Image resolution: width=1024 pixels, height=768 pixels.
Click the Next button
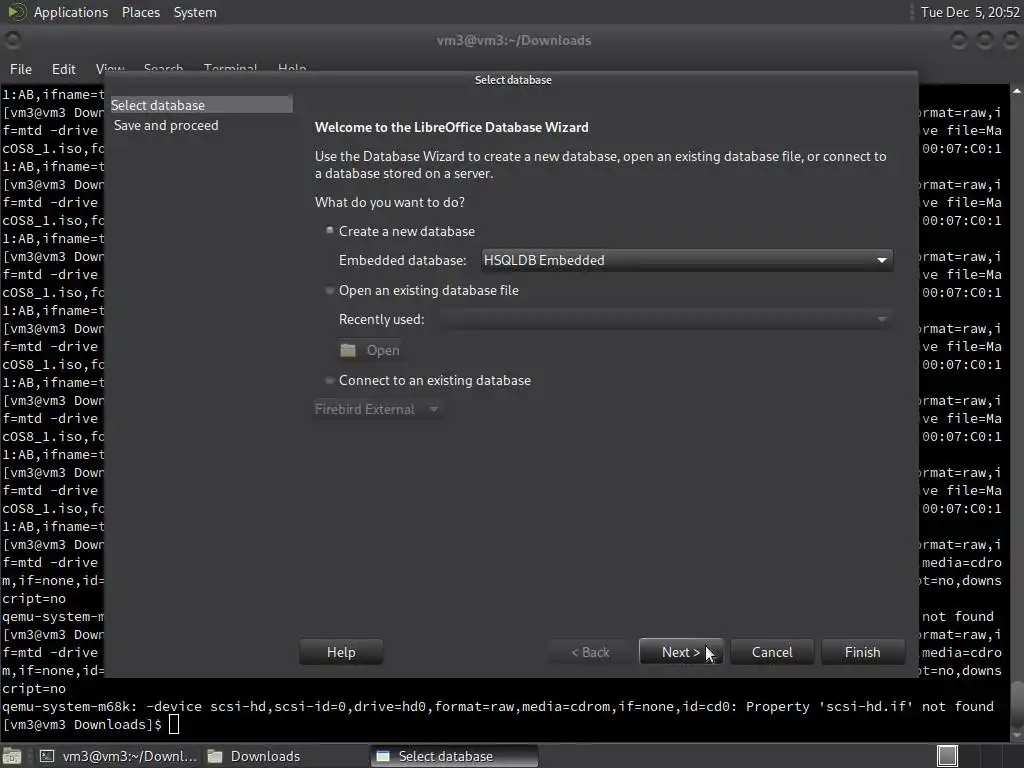pos(680,652)
